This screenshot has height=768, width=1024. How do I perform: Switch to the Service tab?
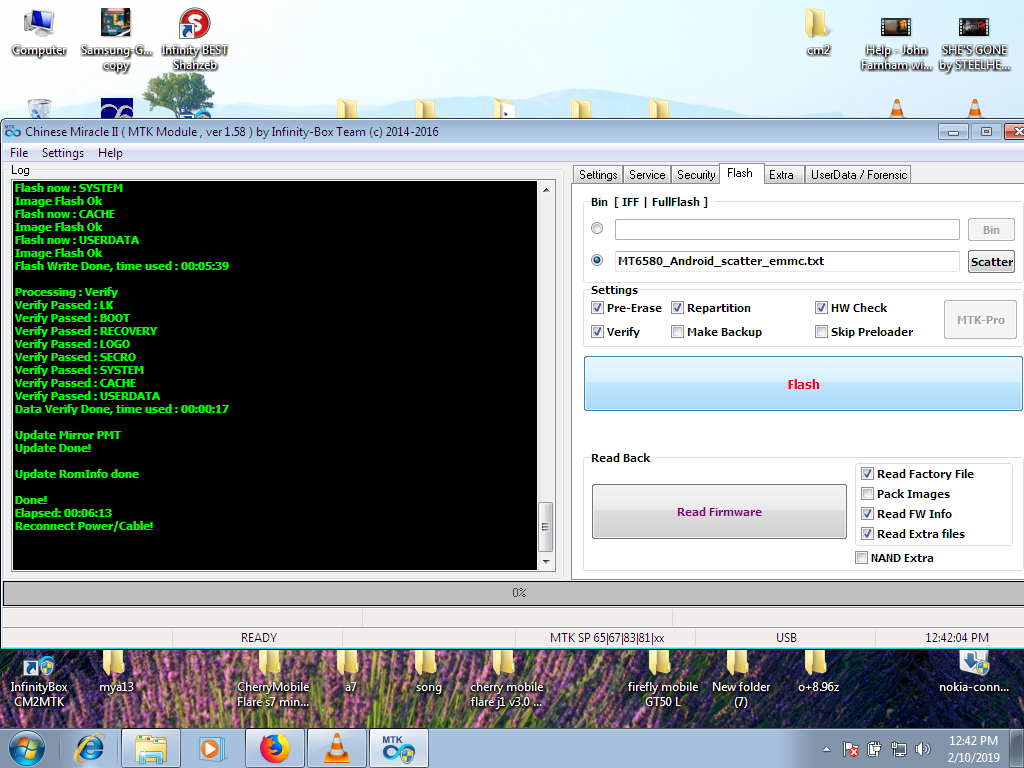[x=647, y=175]
